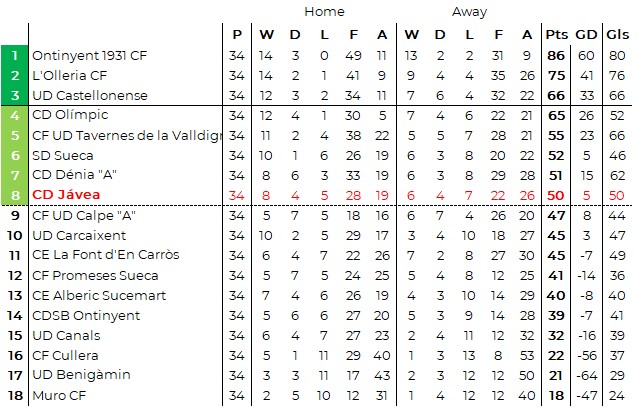Sort by the Pts column header
Image resolution: width=638 pixels, height=409 pixels.
(557, 34)
